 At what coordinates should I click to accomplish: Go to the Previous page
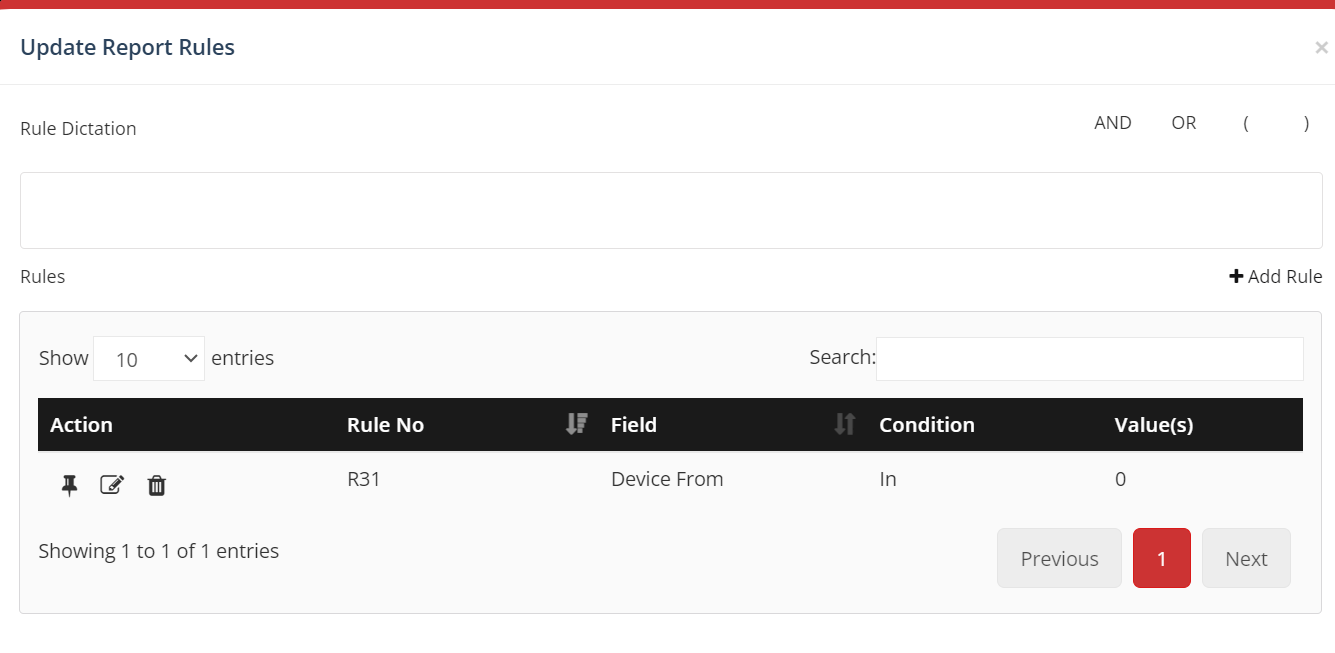(x=1058, y=558)
